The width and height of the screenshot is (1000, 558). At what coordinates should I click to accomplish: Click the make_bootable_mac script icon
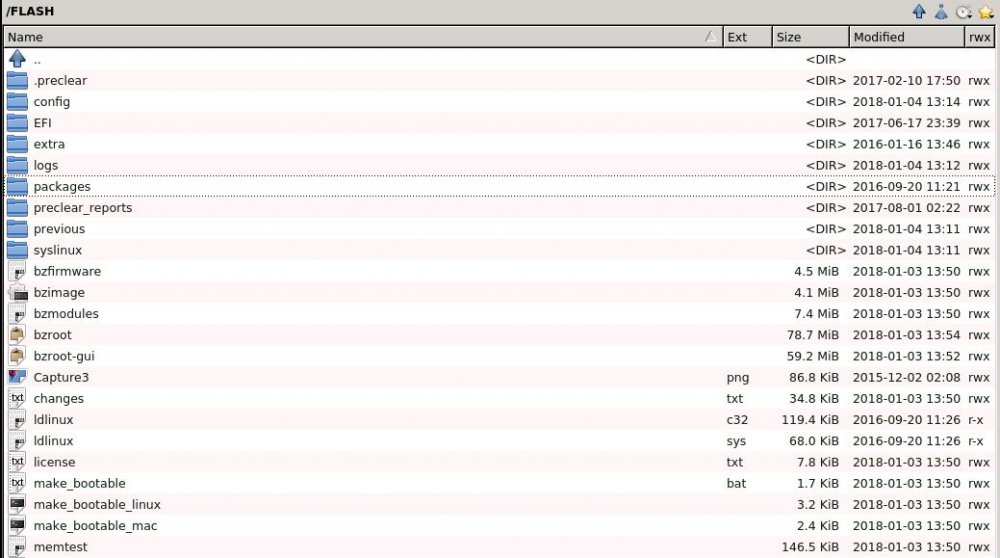click(x=17, y=525)
